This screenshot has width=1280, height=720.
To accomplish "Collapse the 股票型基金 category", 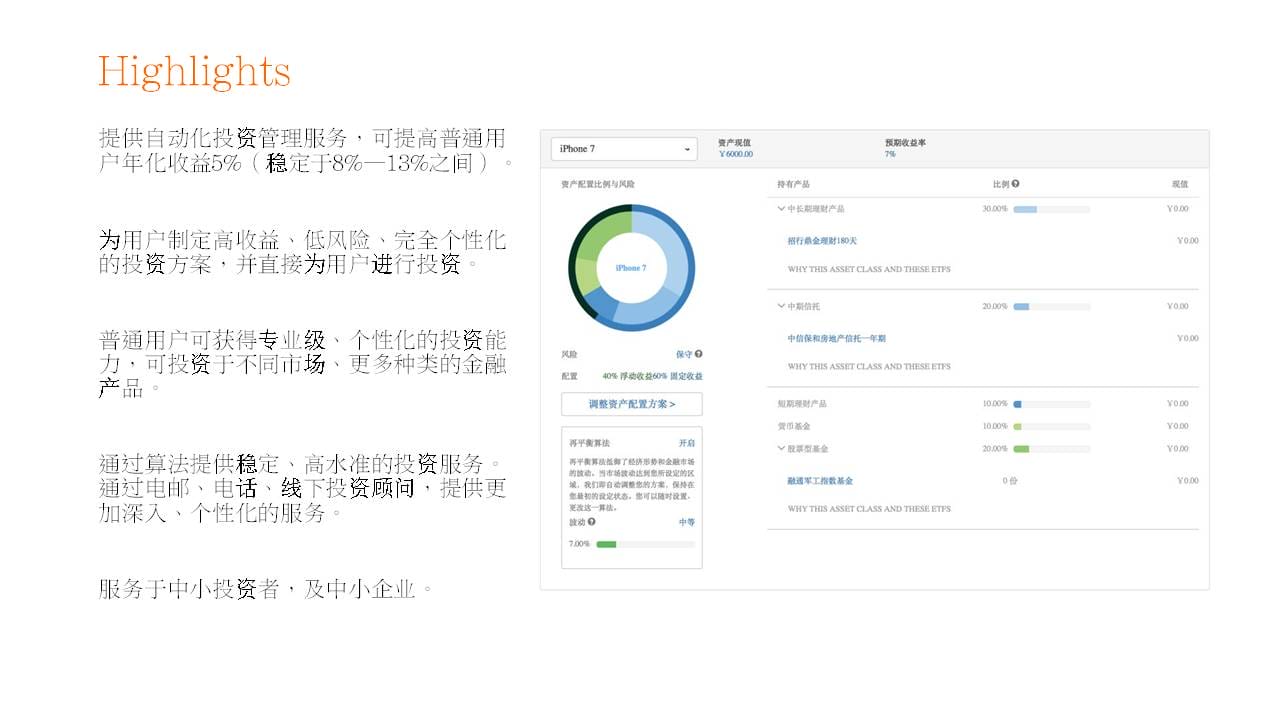I will coord(781,449).
